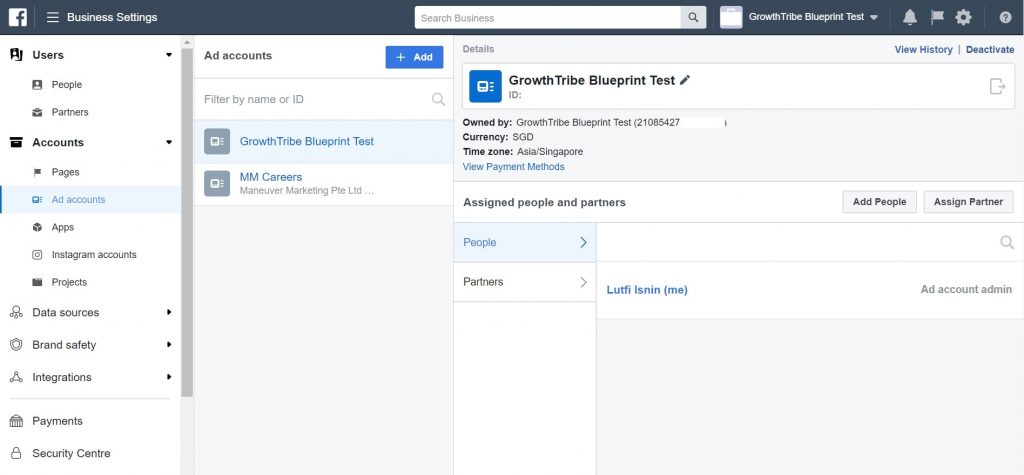Viewport: 1024px width, 475px height.
Task: Expand the Data sources section arrow
Action: [169, 312]
